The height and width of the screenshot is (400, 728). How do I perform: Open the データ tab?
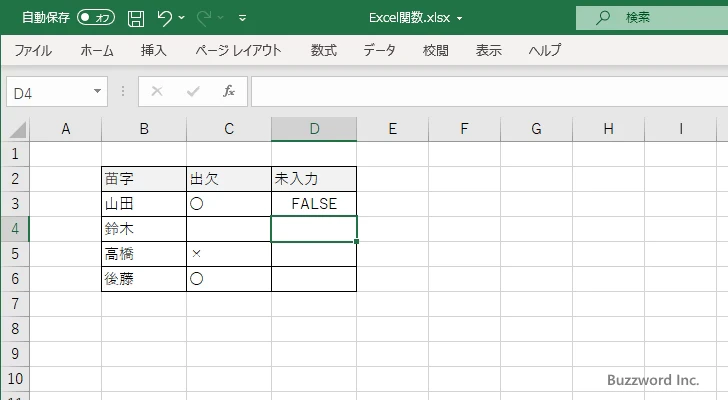click(x=379, y=50)
